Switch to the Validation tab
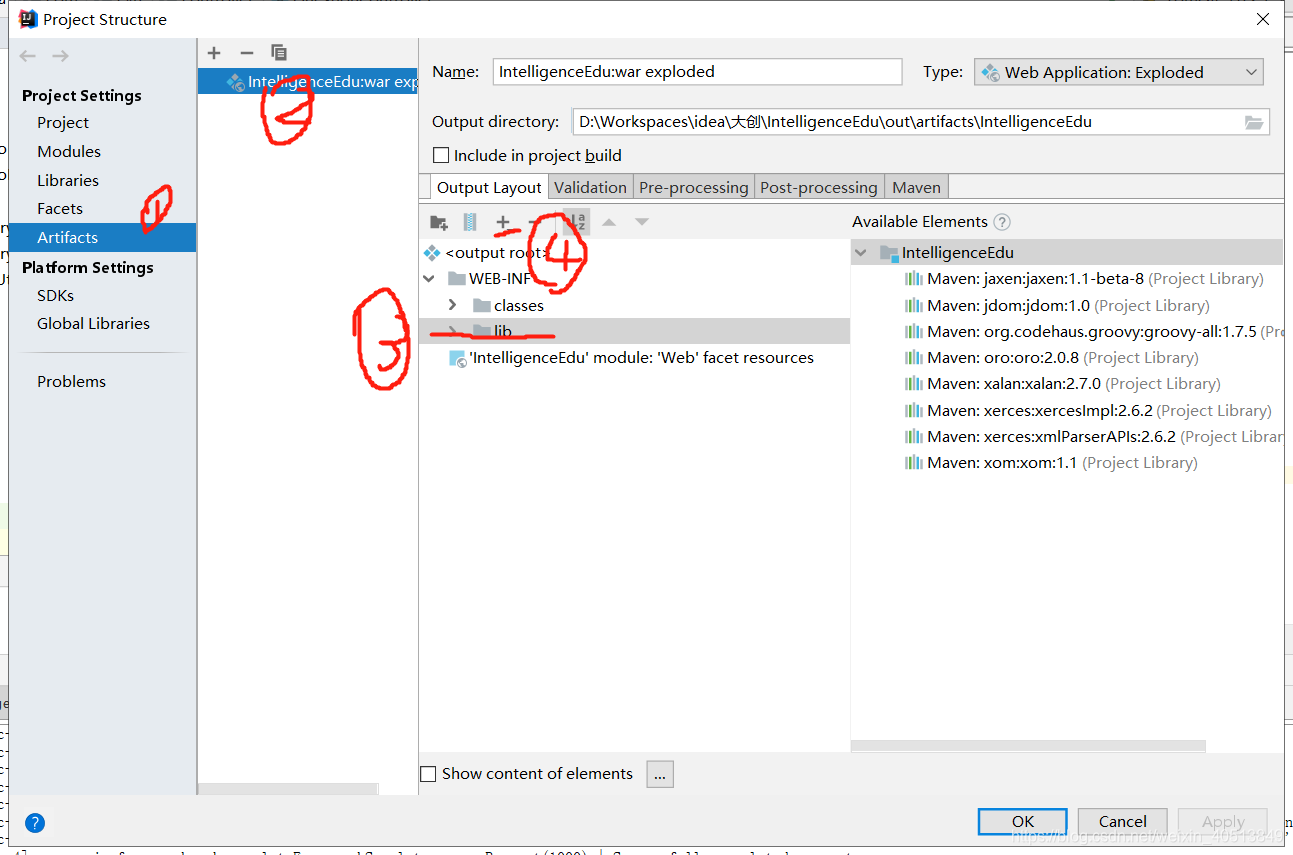1293x855 pixels. (x=590, y=187)
